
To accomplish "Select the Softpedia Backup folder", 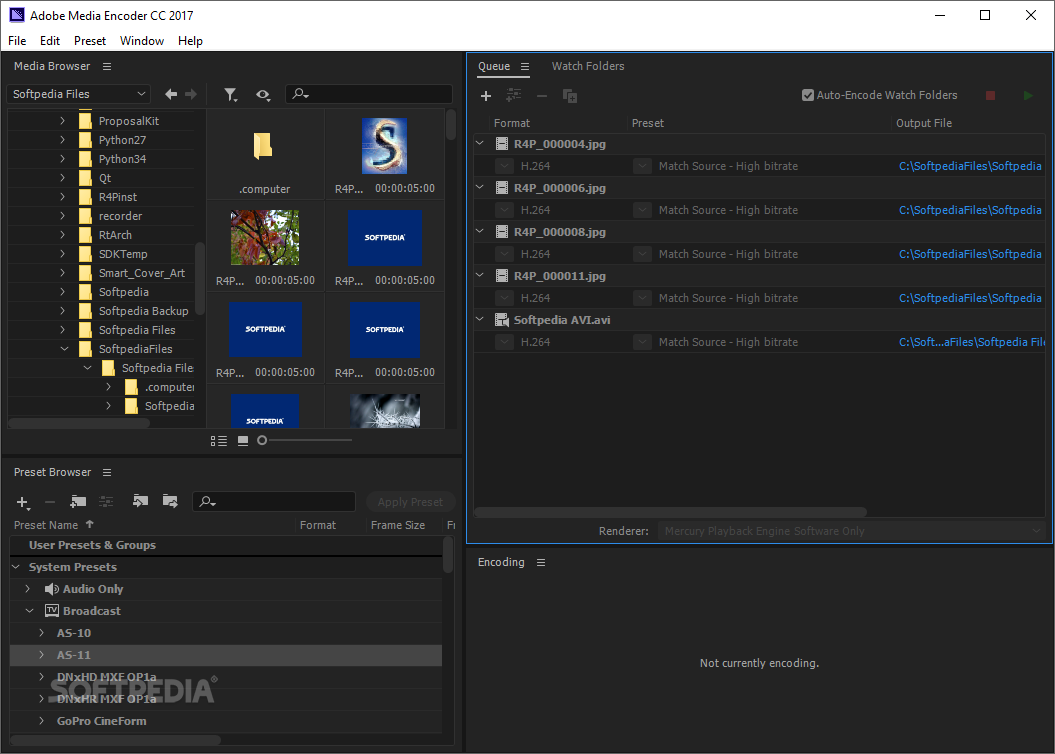I will [x=143, y=311].
